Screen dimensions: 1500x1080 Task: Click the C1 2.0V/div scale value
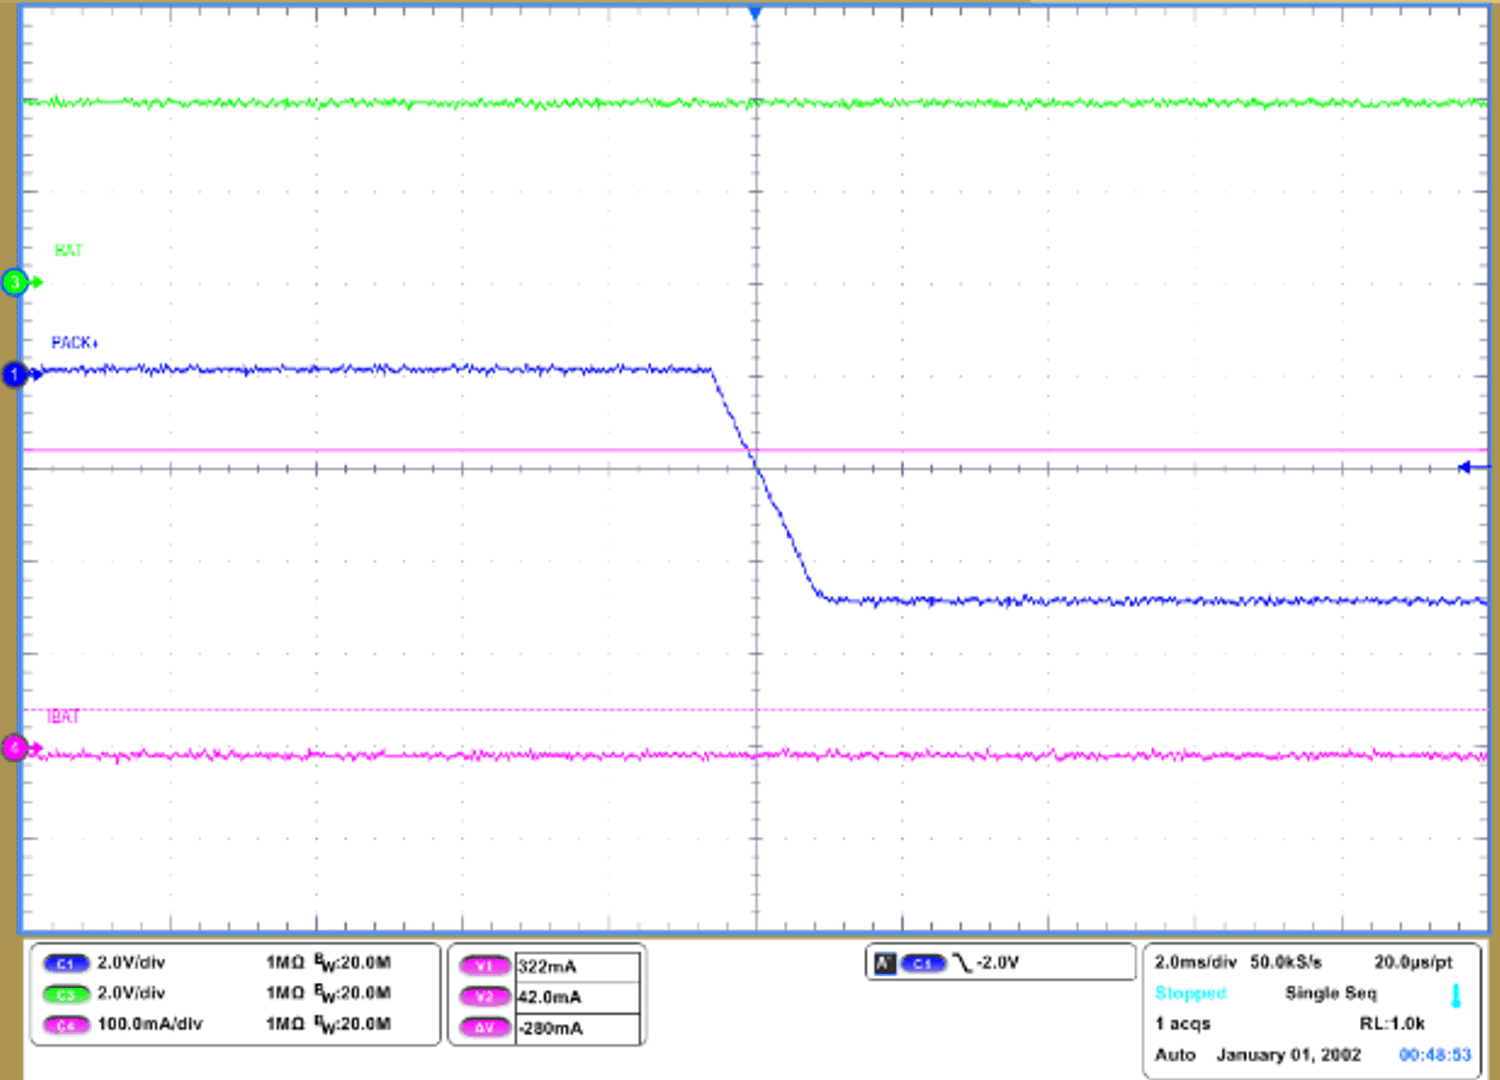(x=131, y=963)
